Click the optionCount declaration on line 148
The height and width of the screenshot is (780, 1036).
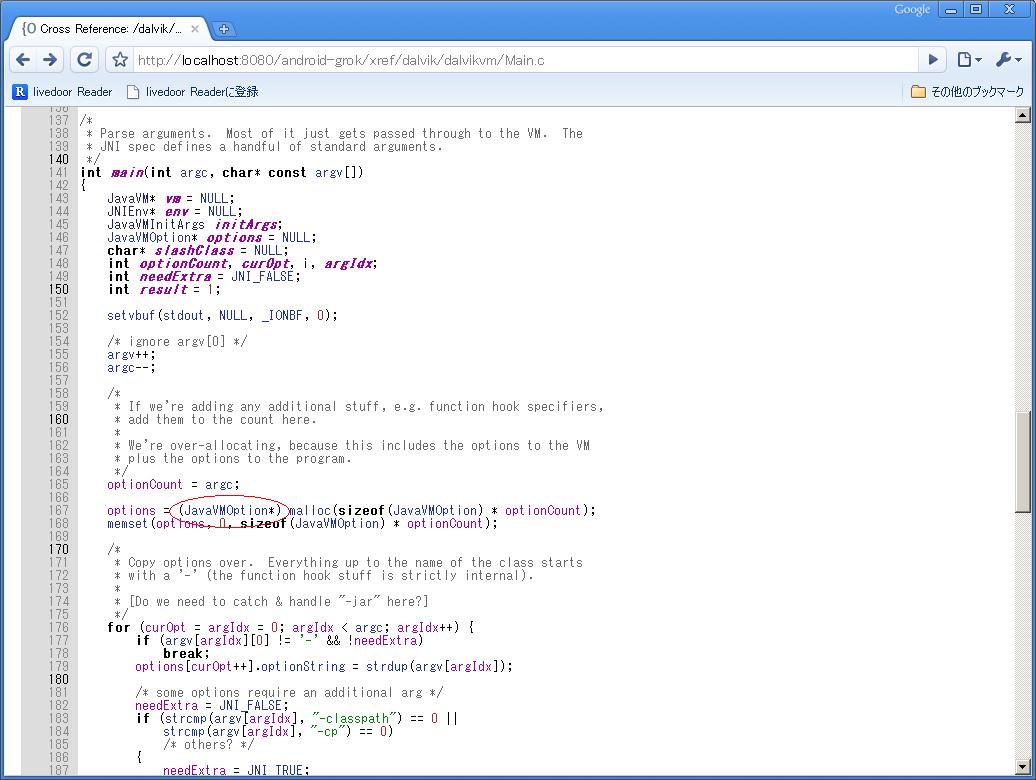point(184,264)
